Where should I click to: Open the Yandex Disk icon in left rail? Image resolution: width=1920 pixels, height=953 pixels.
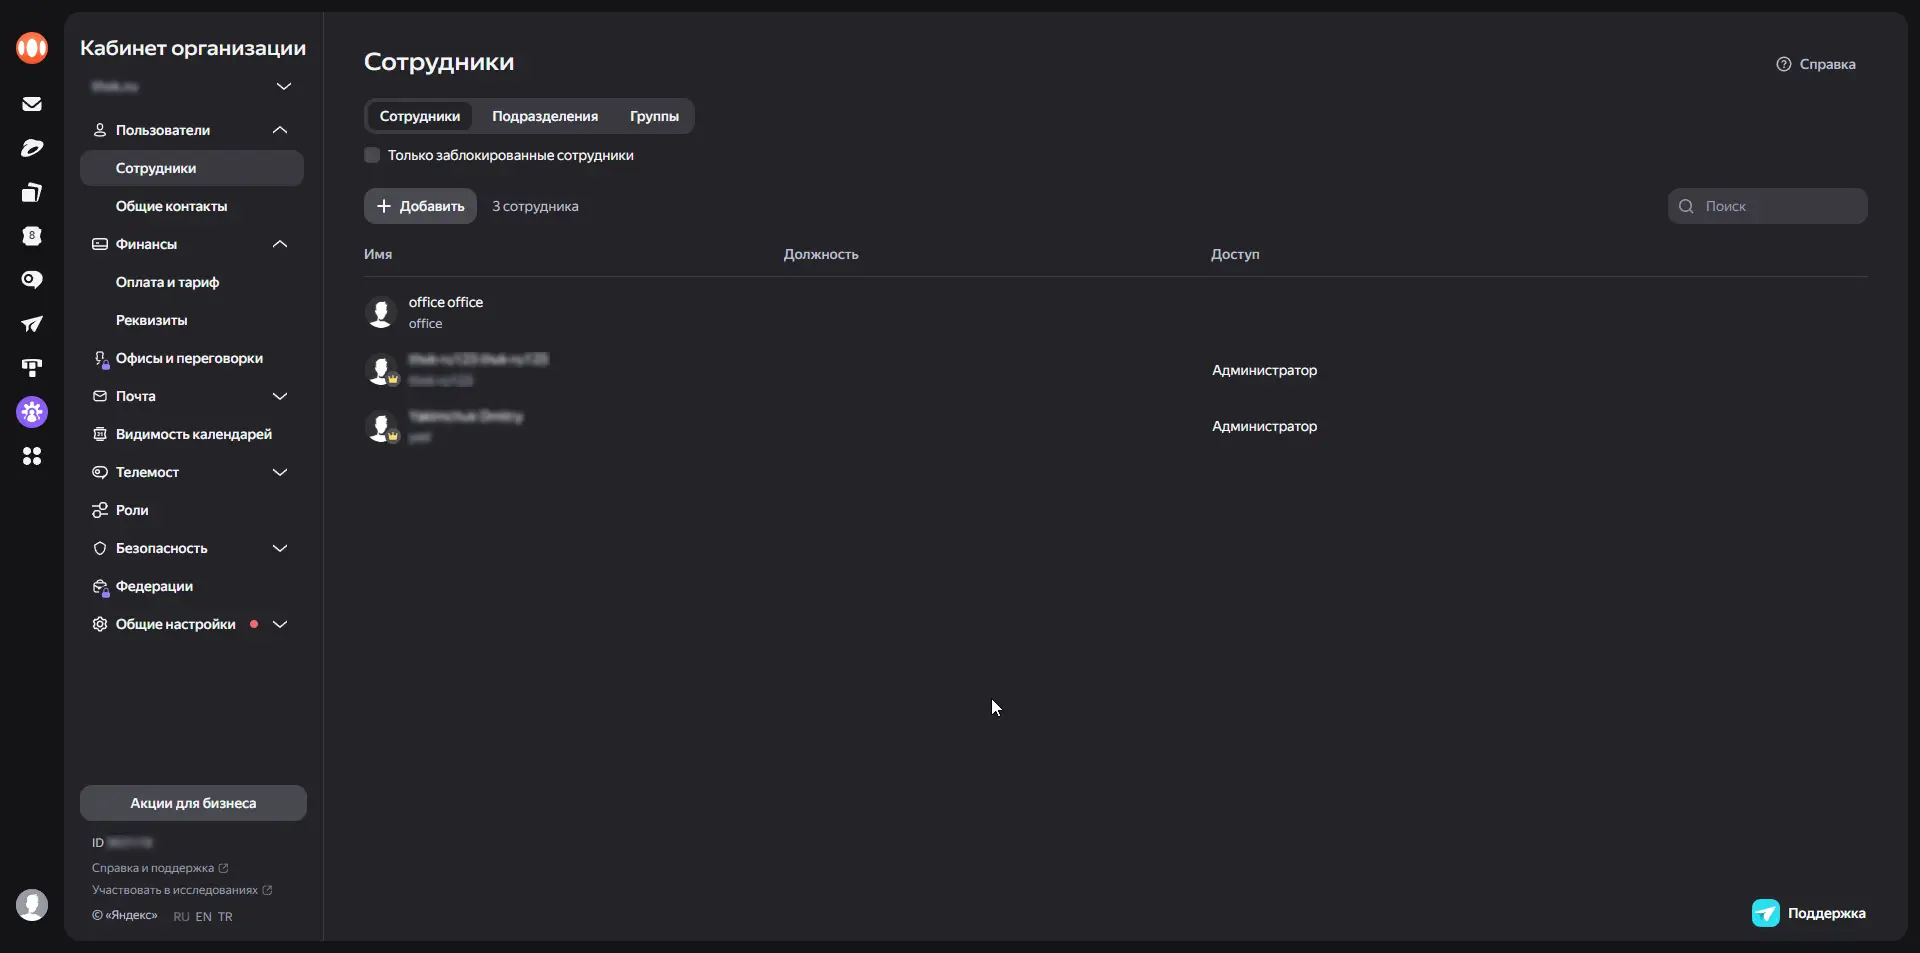32,148
